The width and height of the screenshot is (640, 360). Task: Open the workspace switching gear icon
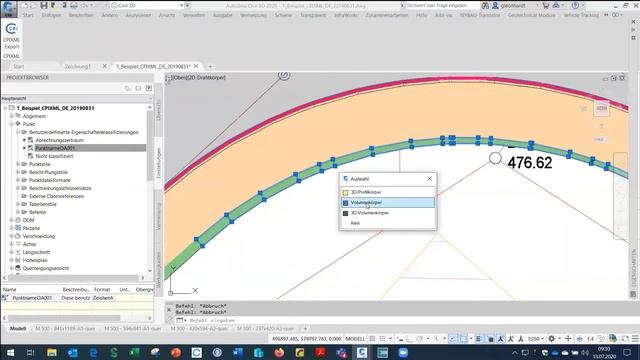point(551,339)
